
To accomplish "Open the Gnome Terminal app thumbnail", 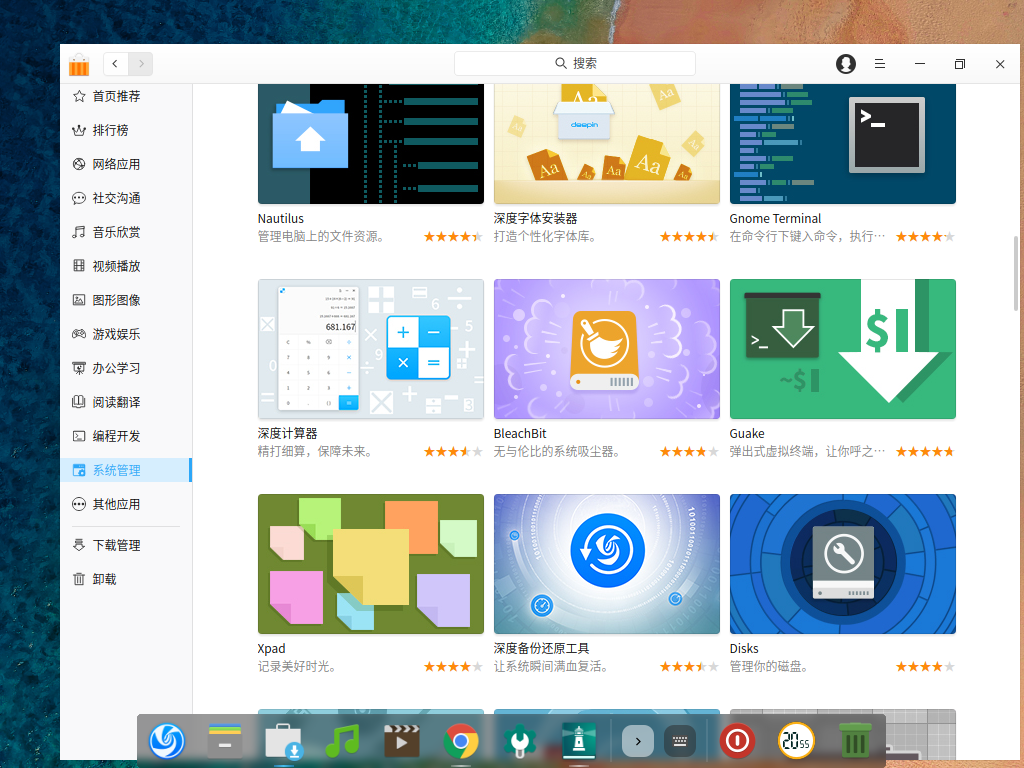I will pos(842,144).
